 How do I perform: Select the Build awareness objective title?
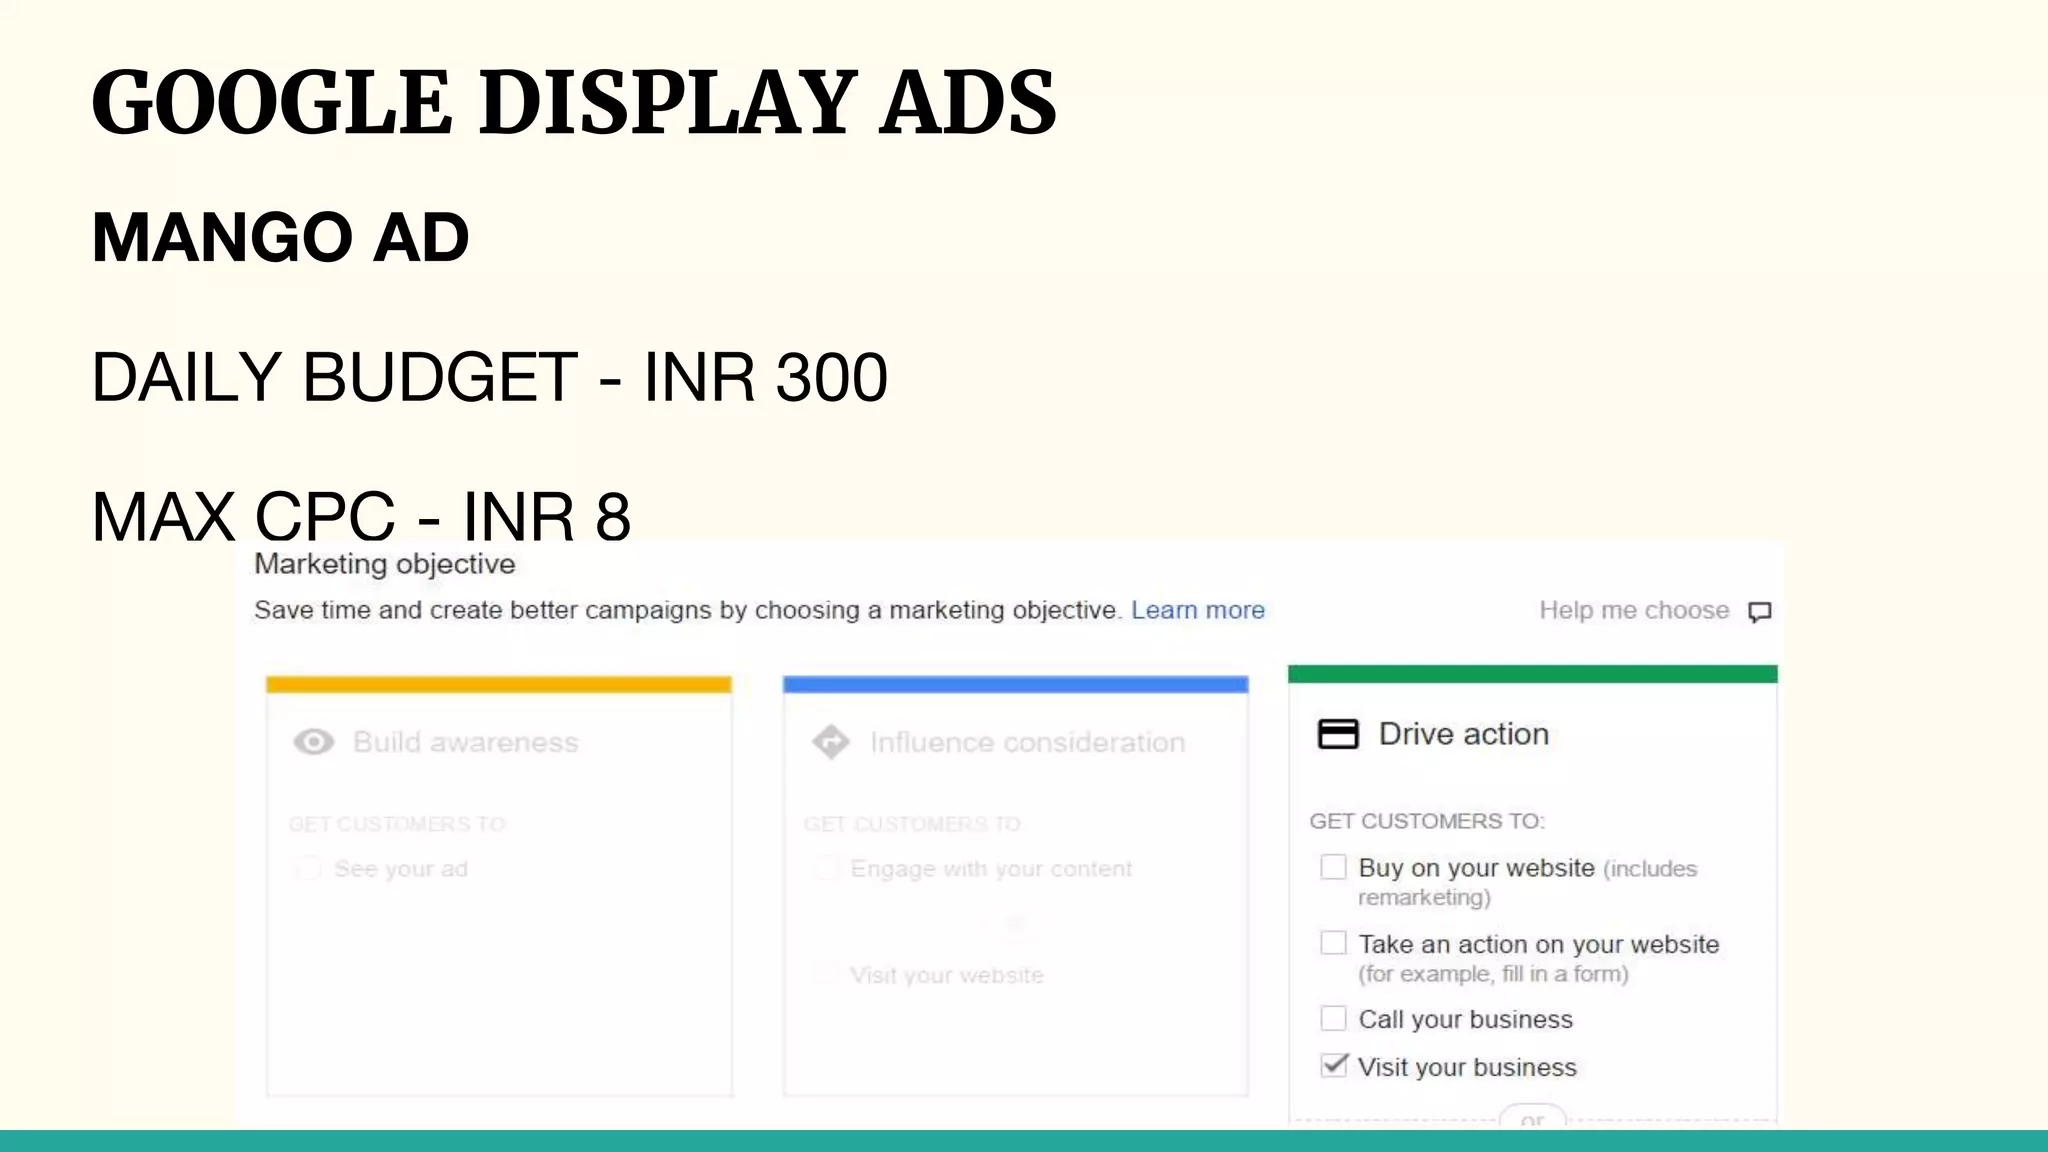(466, 742)
